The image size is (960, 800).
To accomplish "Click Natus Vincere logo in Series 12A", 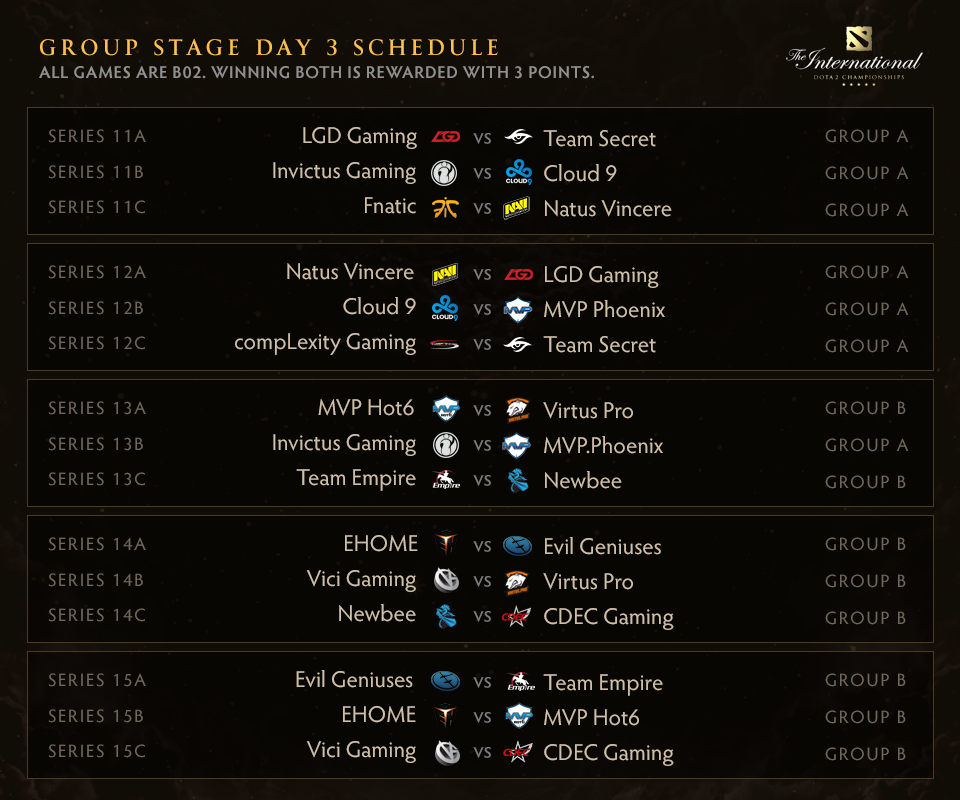I will click(x=445, y=273).
